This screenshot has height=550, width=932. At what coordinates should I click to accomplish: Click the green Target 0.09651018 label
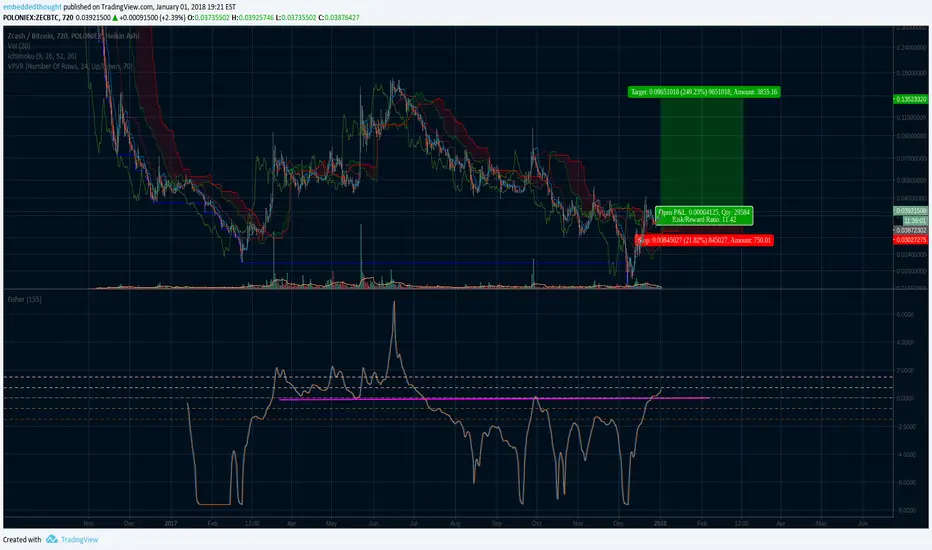click(704, 92)
